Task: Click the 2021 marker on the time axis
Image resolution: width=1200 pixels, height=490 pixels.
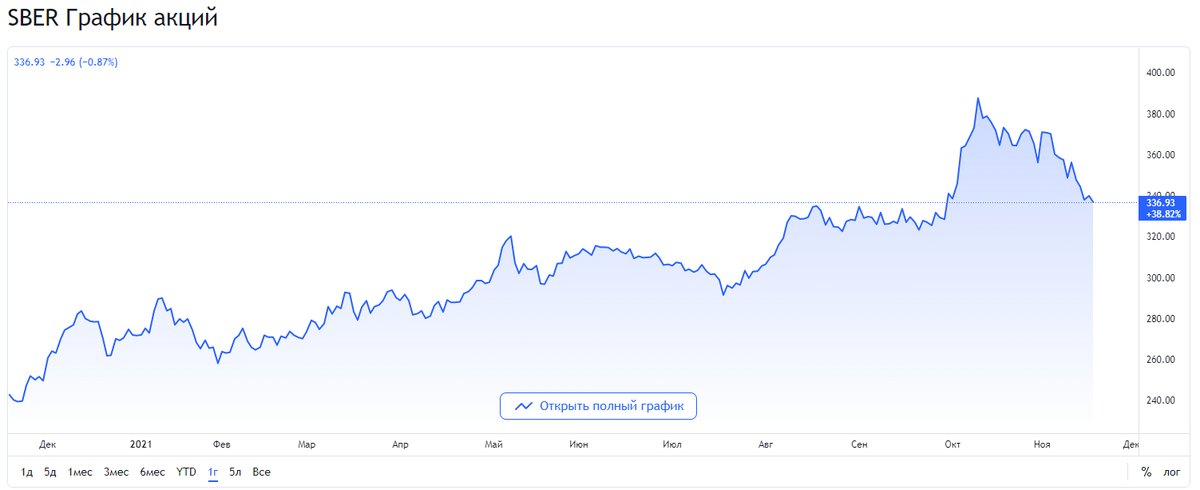Action: [x=143, y=444]
